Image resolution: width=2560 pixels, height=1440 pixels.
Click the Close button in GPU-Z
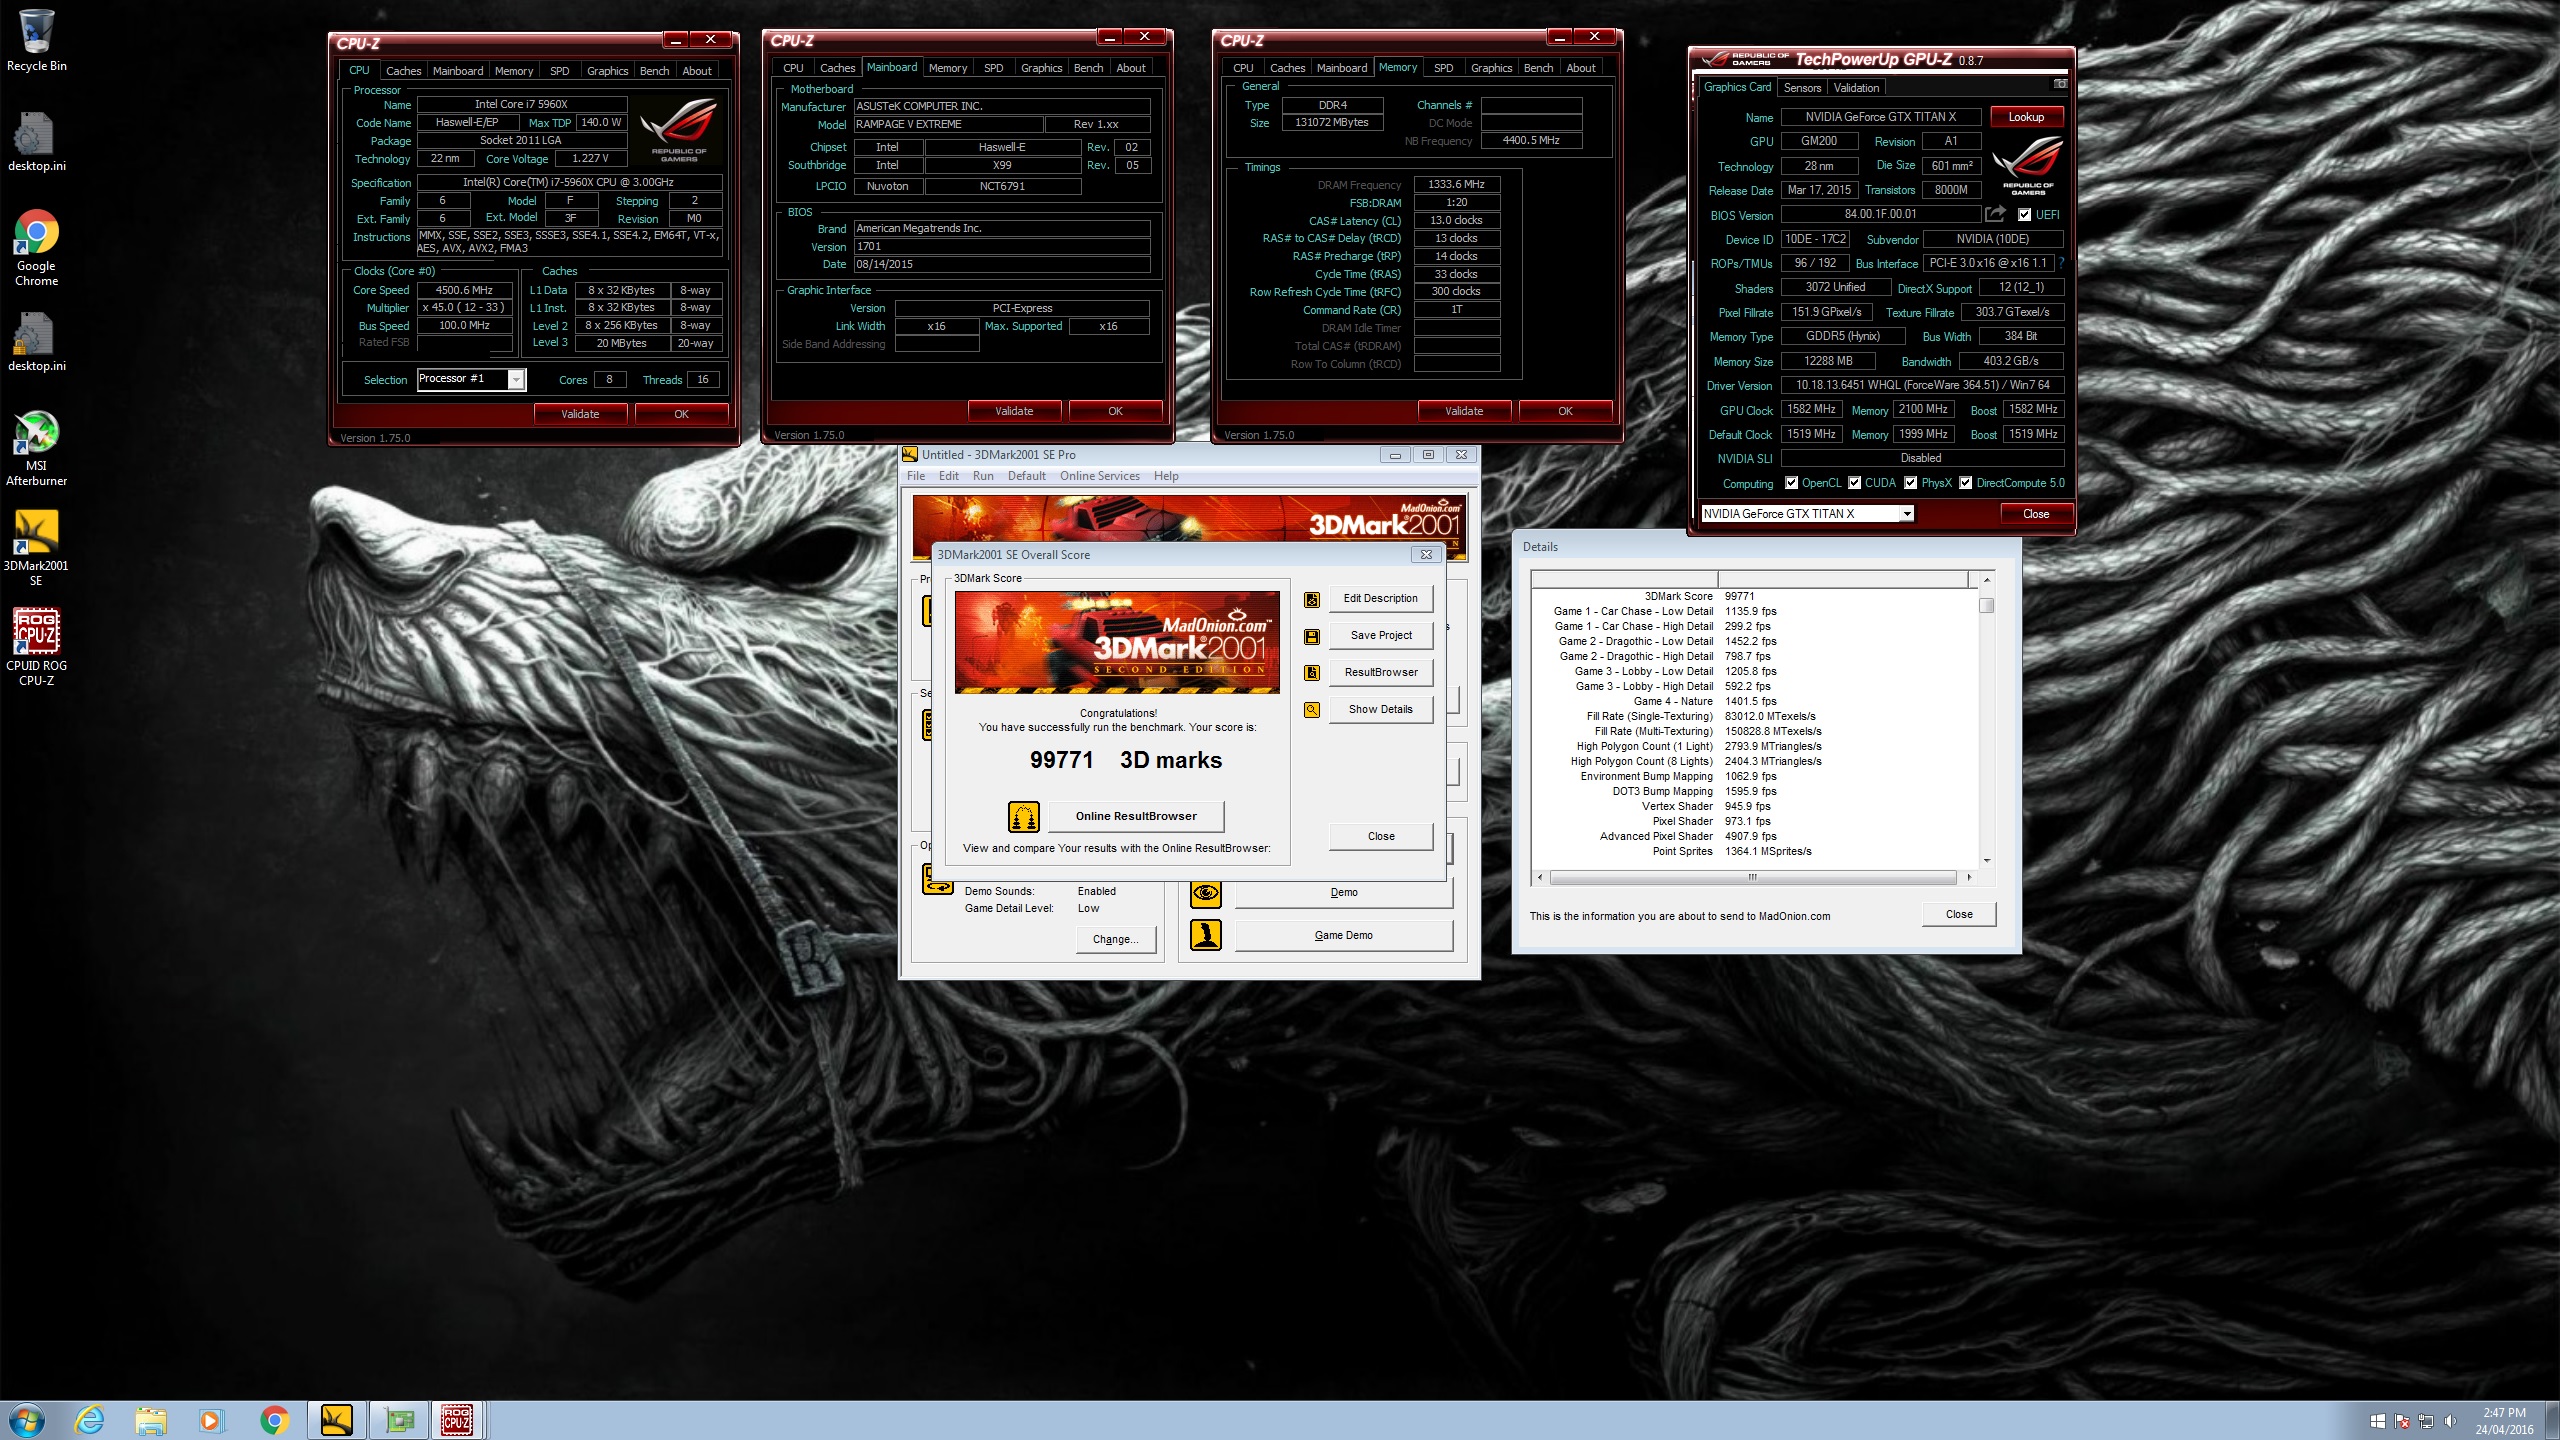tap(2035, 514)
